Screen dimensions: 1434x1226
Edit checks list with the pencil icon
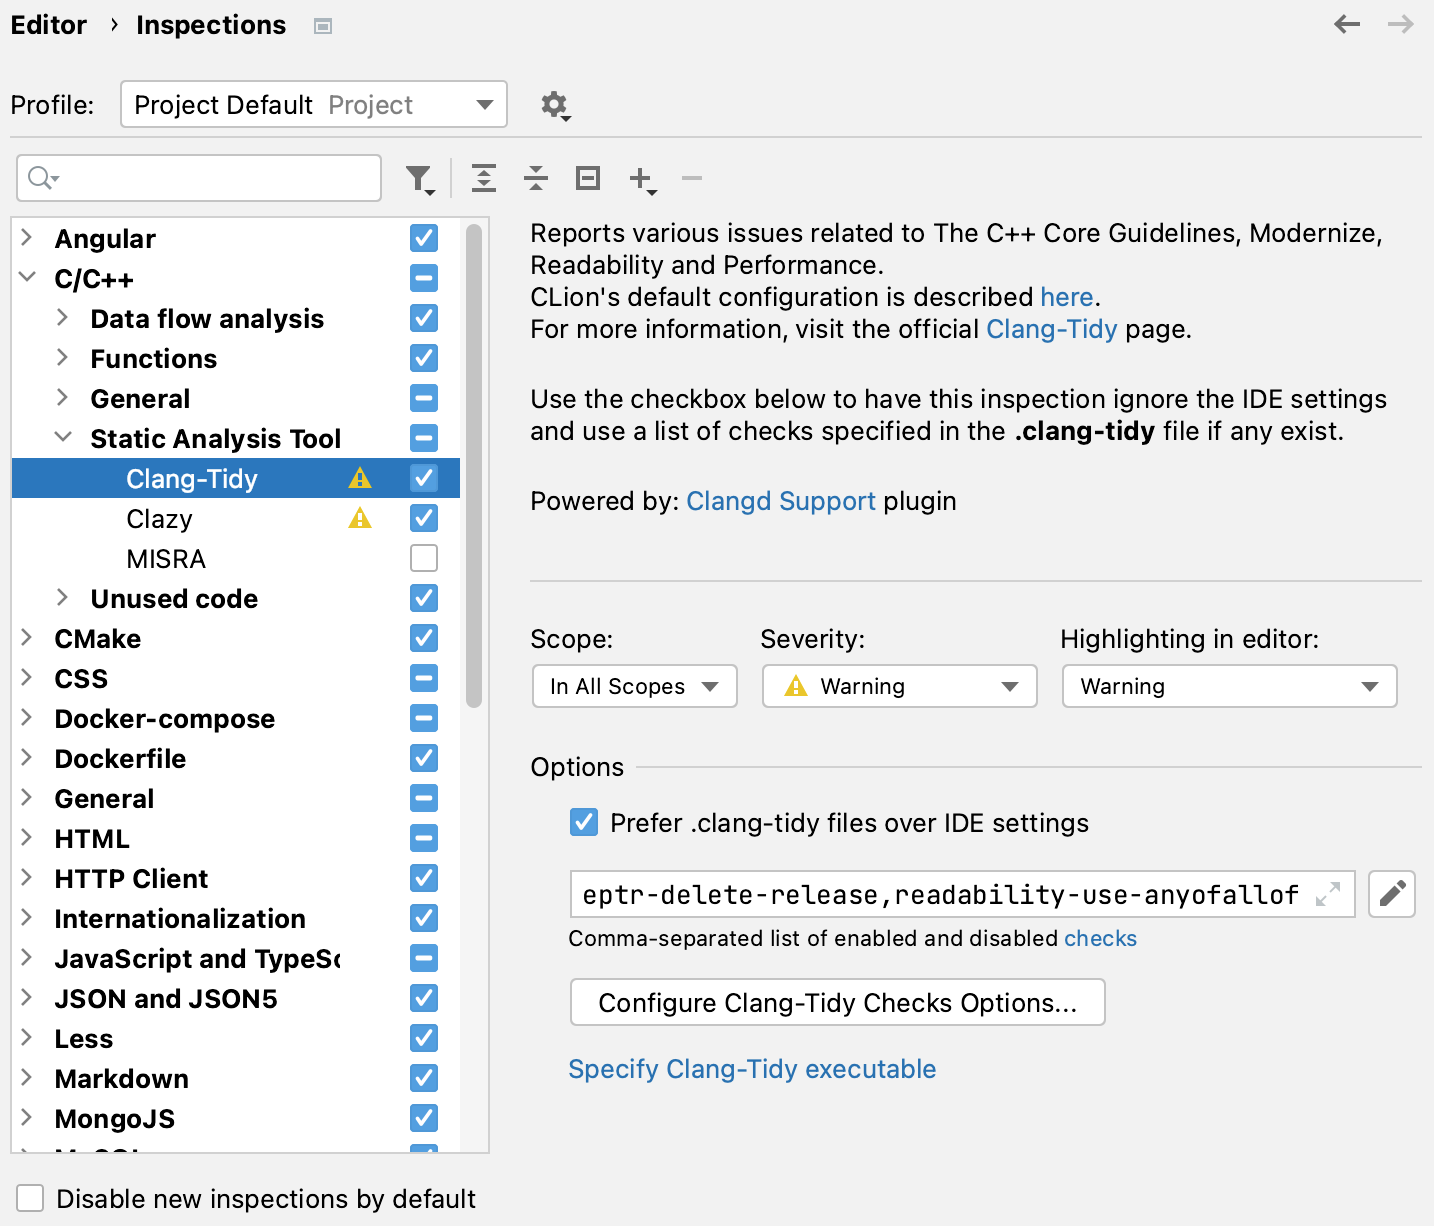(x=1391, y=894)
